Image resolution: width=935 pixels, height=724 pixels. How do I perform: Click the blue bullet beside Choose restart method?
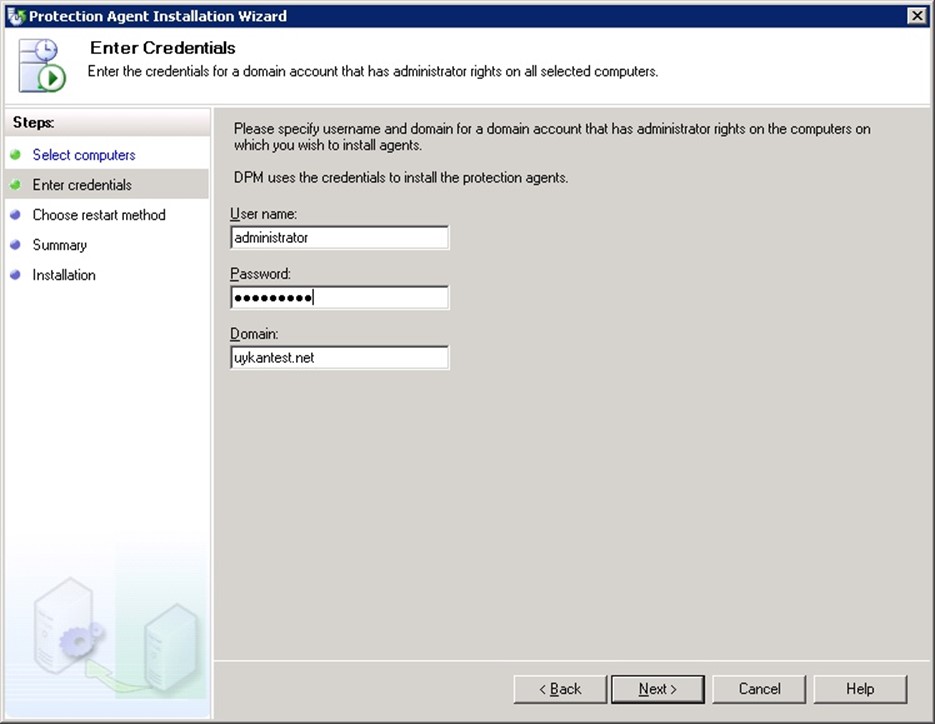pyautogui.click(x=15, y=215)
